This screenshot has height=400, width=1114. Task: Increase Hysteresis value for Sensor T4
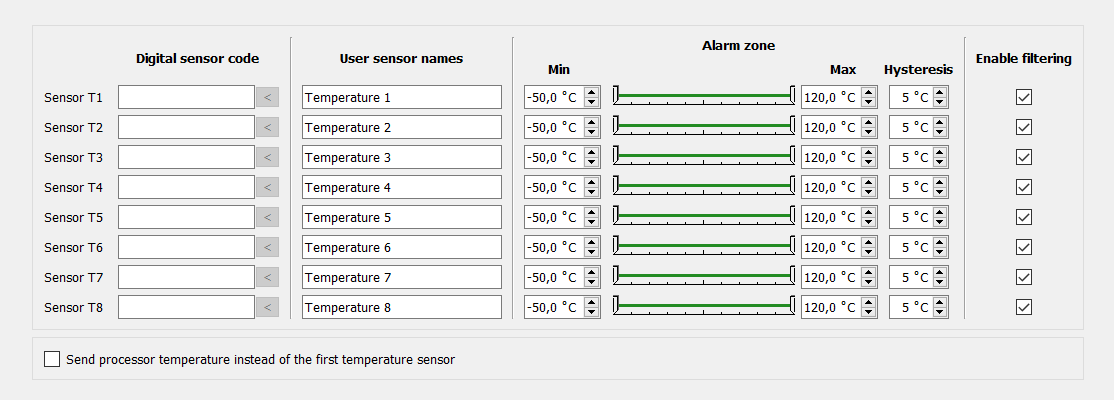[x=939, y=183]
